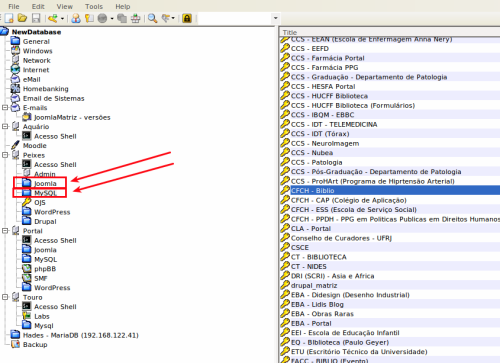This screenshot has height=363, width=500.
Task: Click the Title column header
Action: [389, 32]
